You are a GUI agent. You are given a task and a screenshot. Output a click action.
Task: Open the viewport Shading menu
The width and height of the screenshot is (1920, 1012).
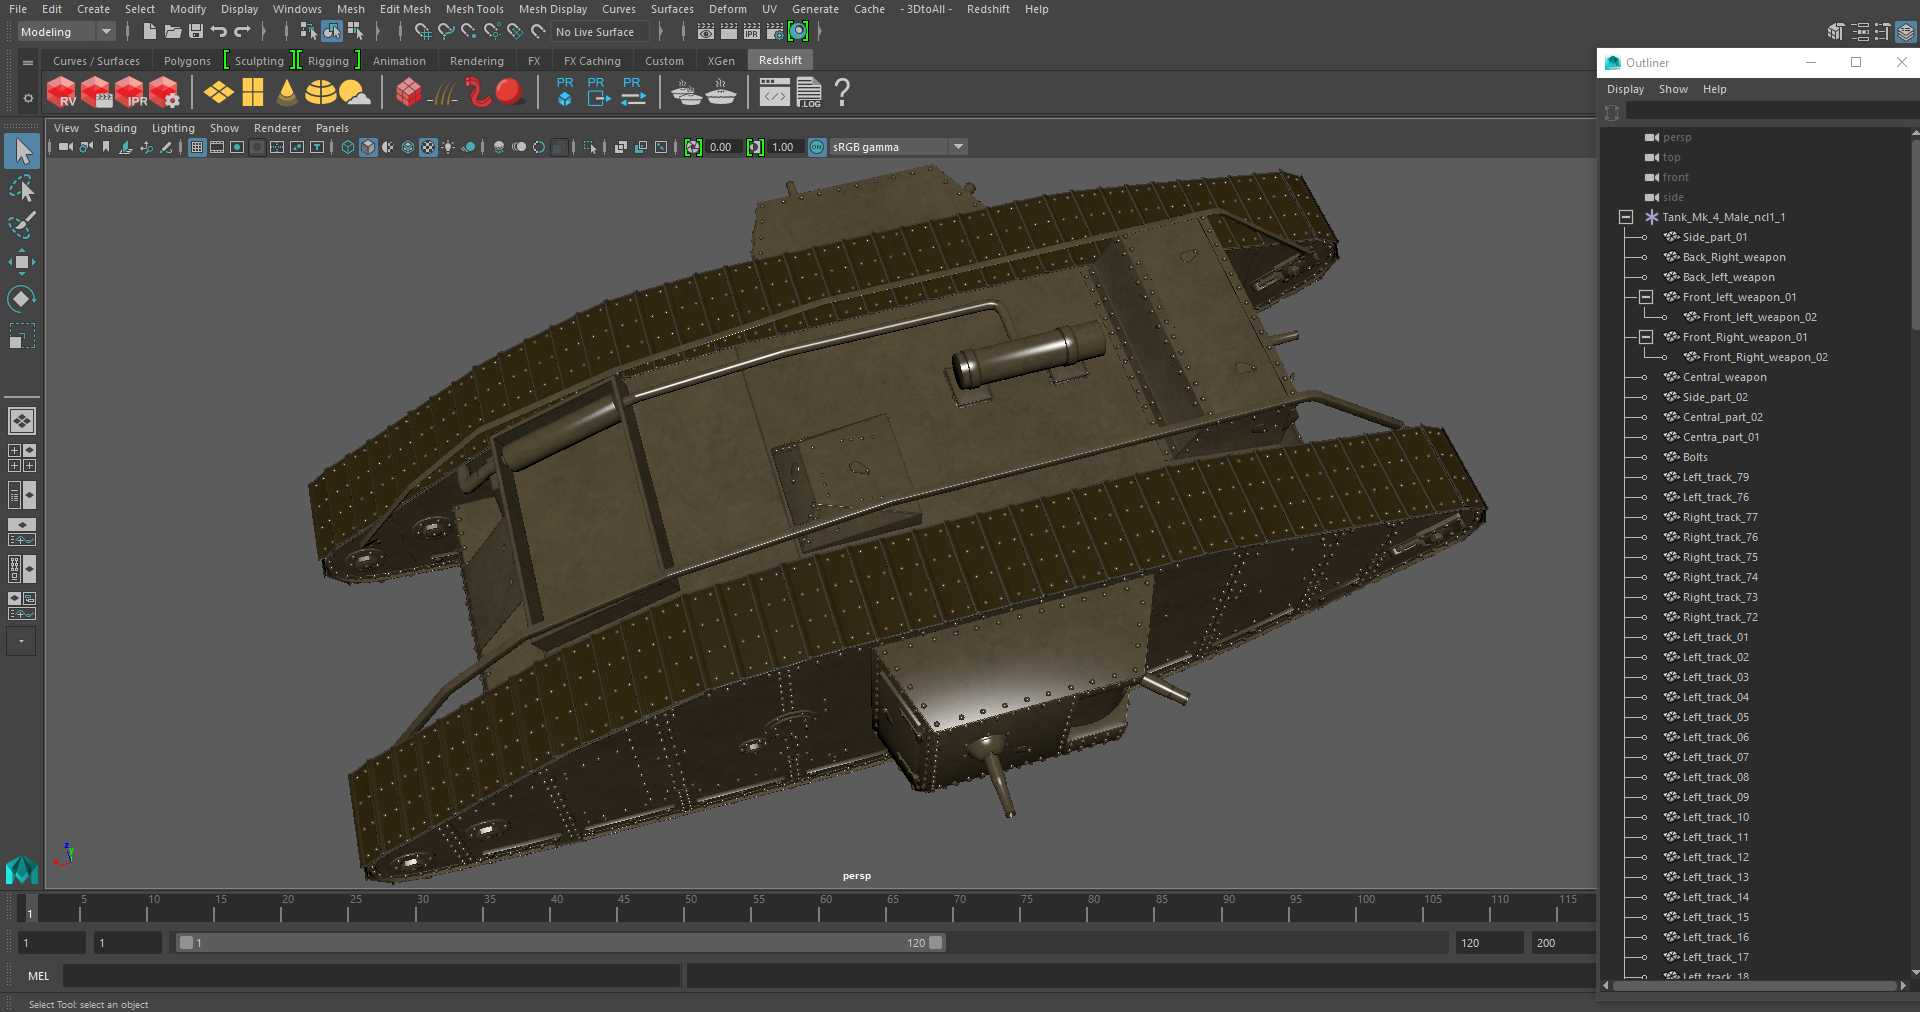tap(115, 128)
